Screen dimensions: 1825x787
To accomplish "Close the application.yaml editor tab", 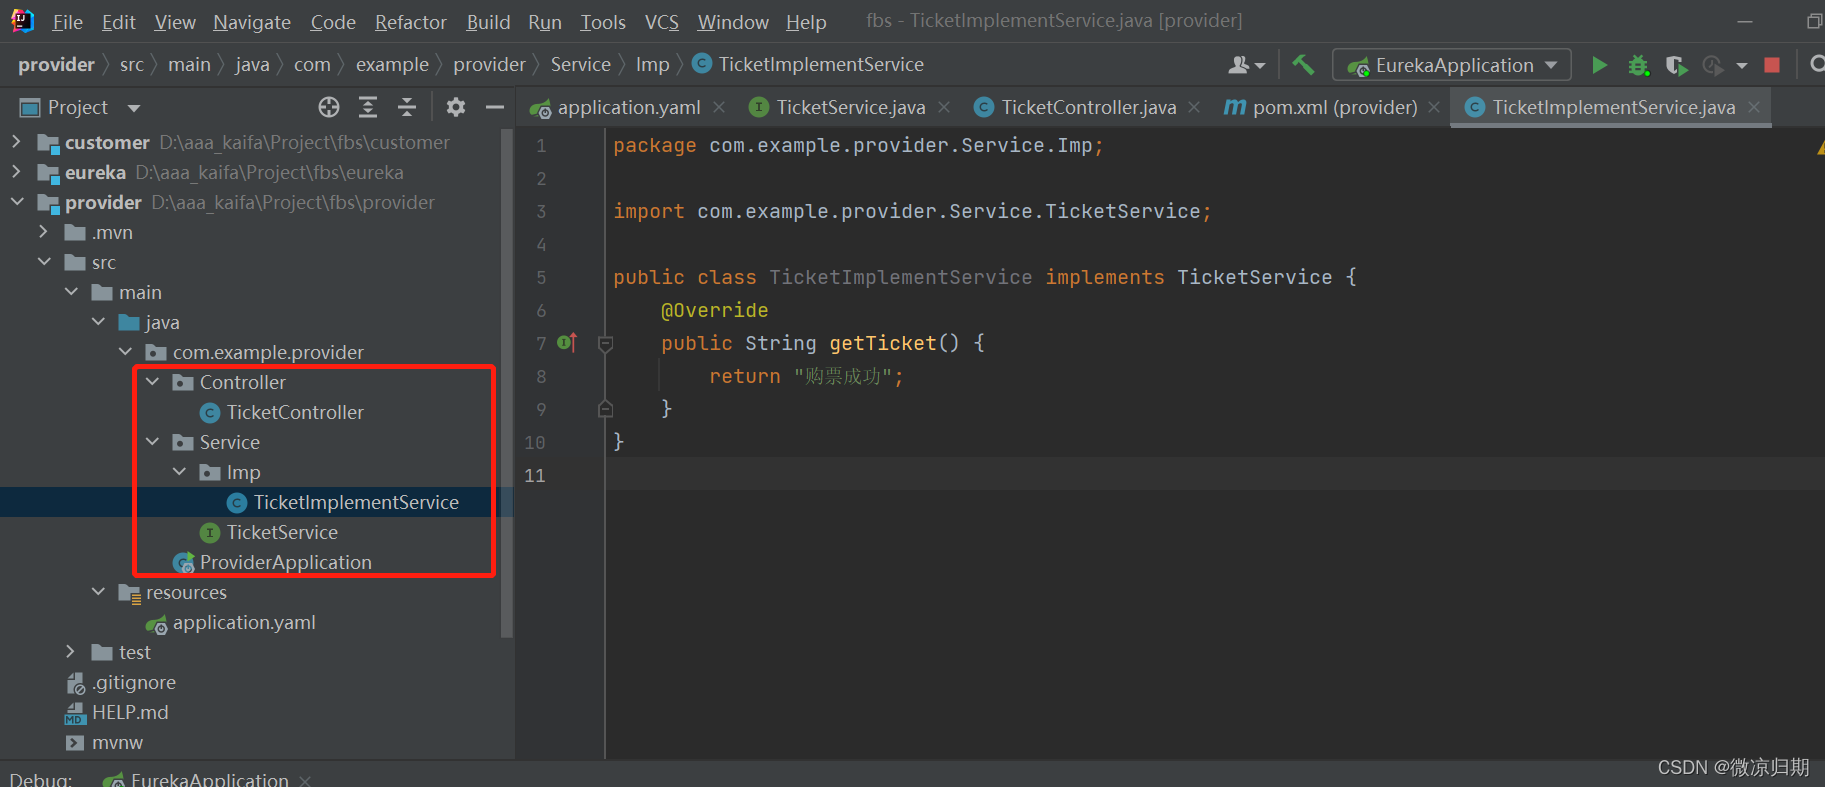I will pyautogui.click(x=719, y=107).
